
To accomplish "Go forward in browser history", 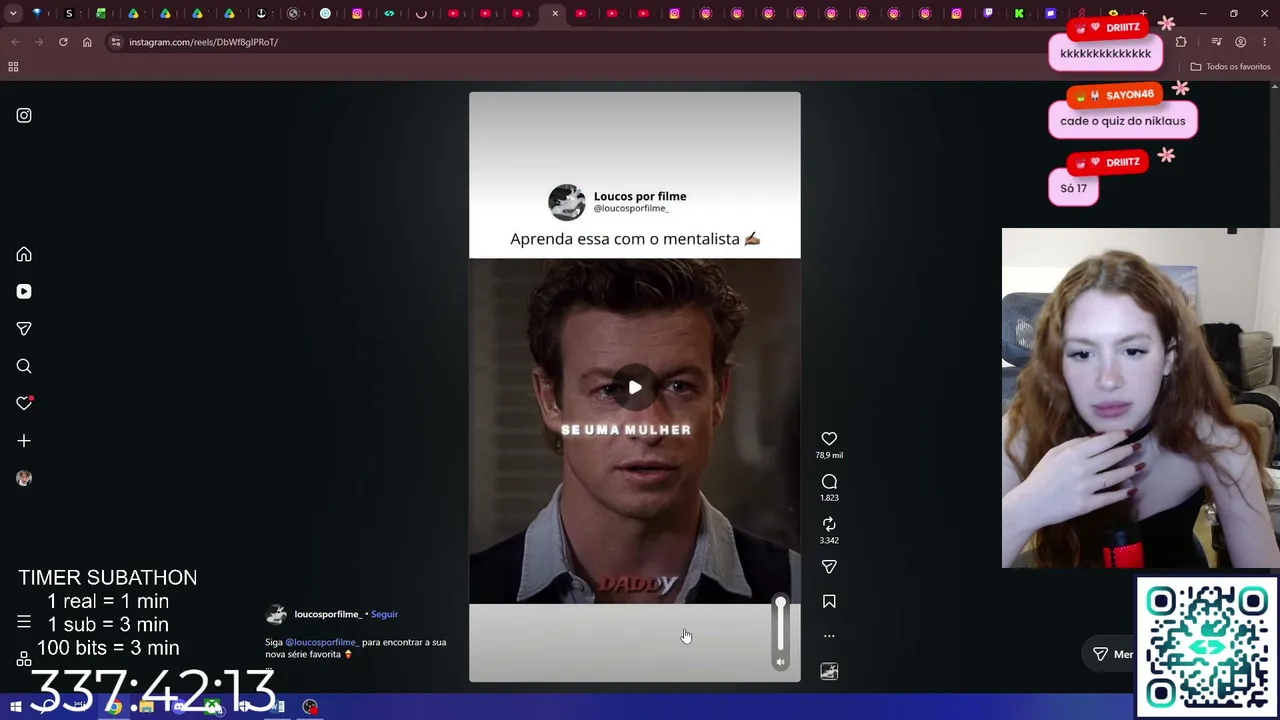I will [39, 42].
